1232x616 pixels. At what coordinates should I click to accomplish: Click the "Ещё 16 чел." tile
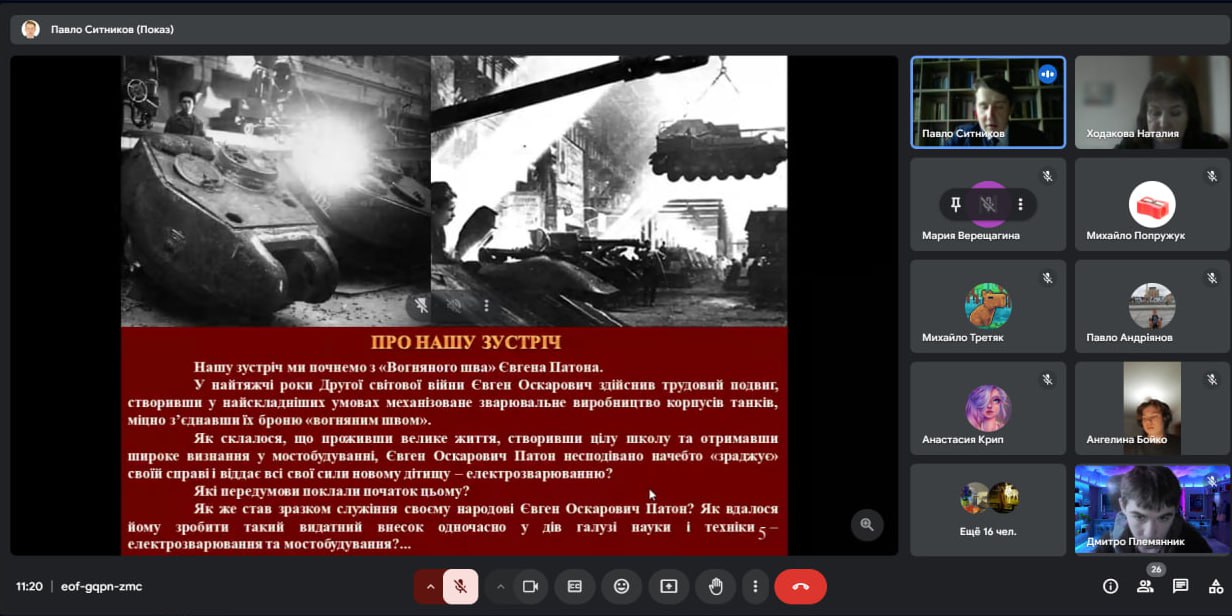[x=988, y=510]
